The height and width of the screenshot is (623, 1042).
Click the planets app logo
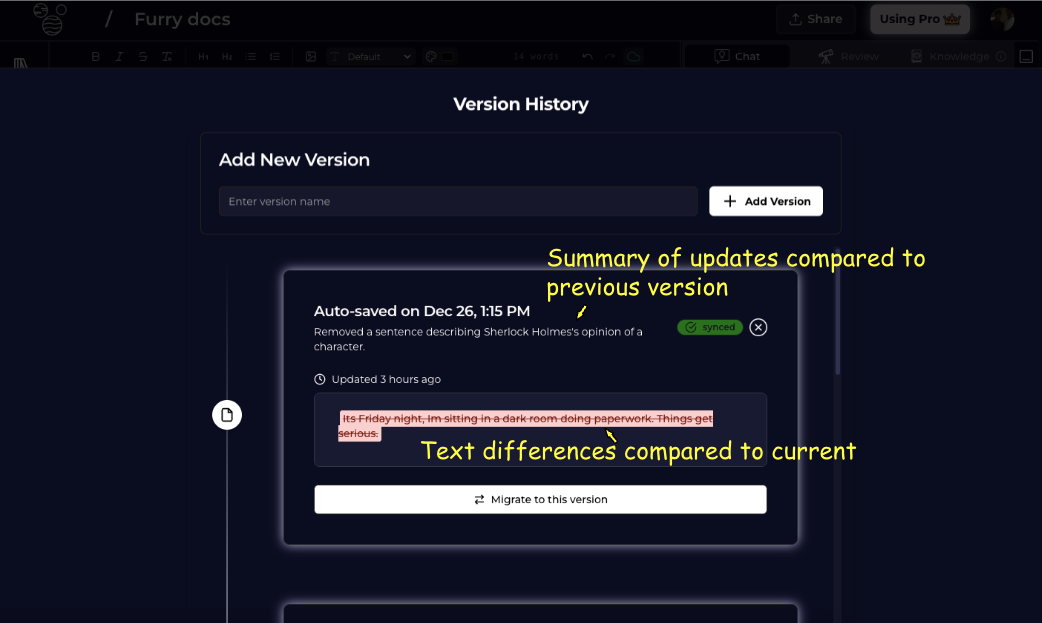tap(51, 19)
